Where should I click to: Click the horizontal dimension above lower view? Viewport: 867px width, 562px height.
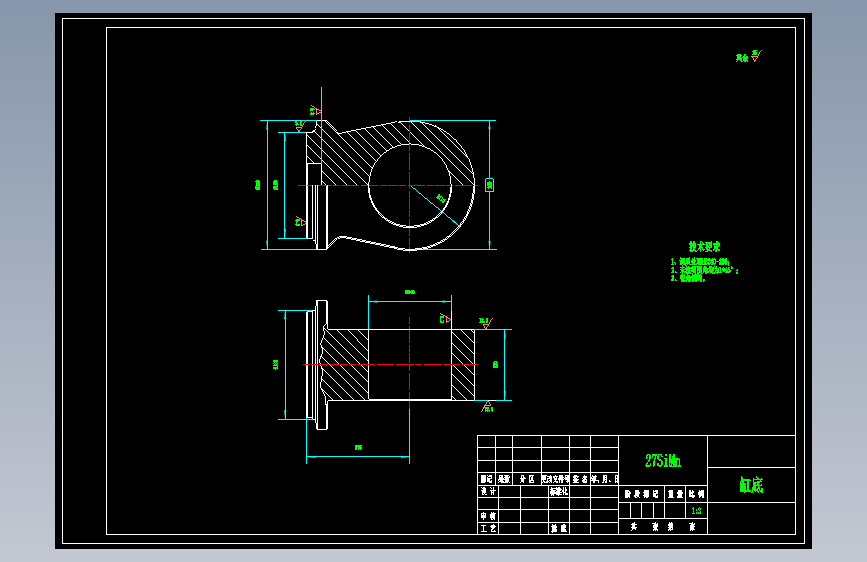(x=410, y=292)
